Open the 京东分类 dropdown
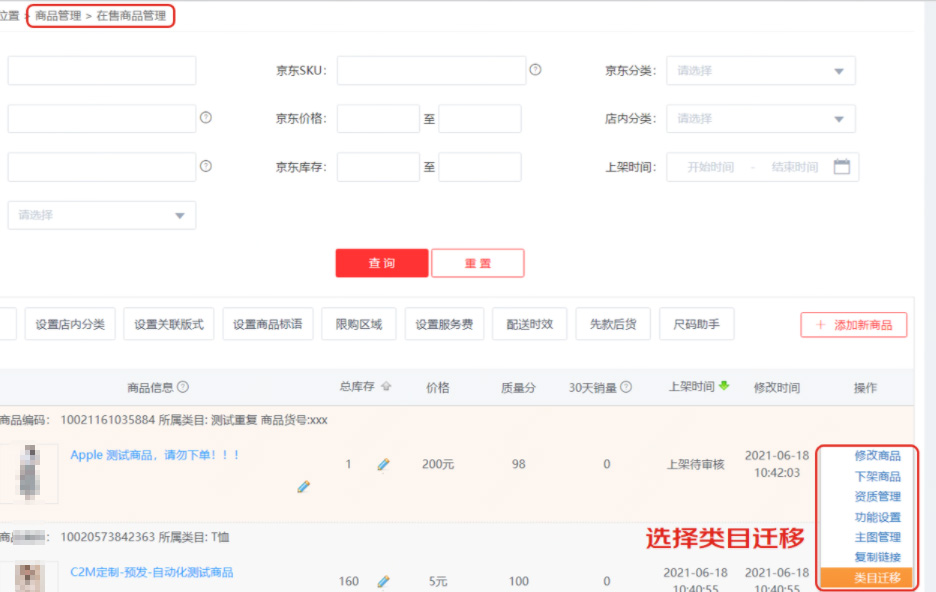This screenshot has width=936, height=592. [762, 70]
